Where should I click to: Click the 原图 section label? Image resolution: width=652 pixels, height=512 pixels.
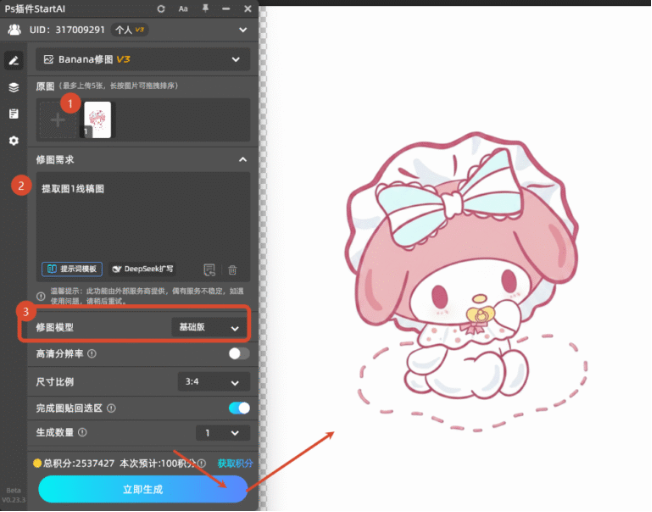point(45,86)
